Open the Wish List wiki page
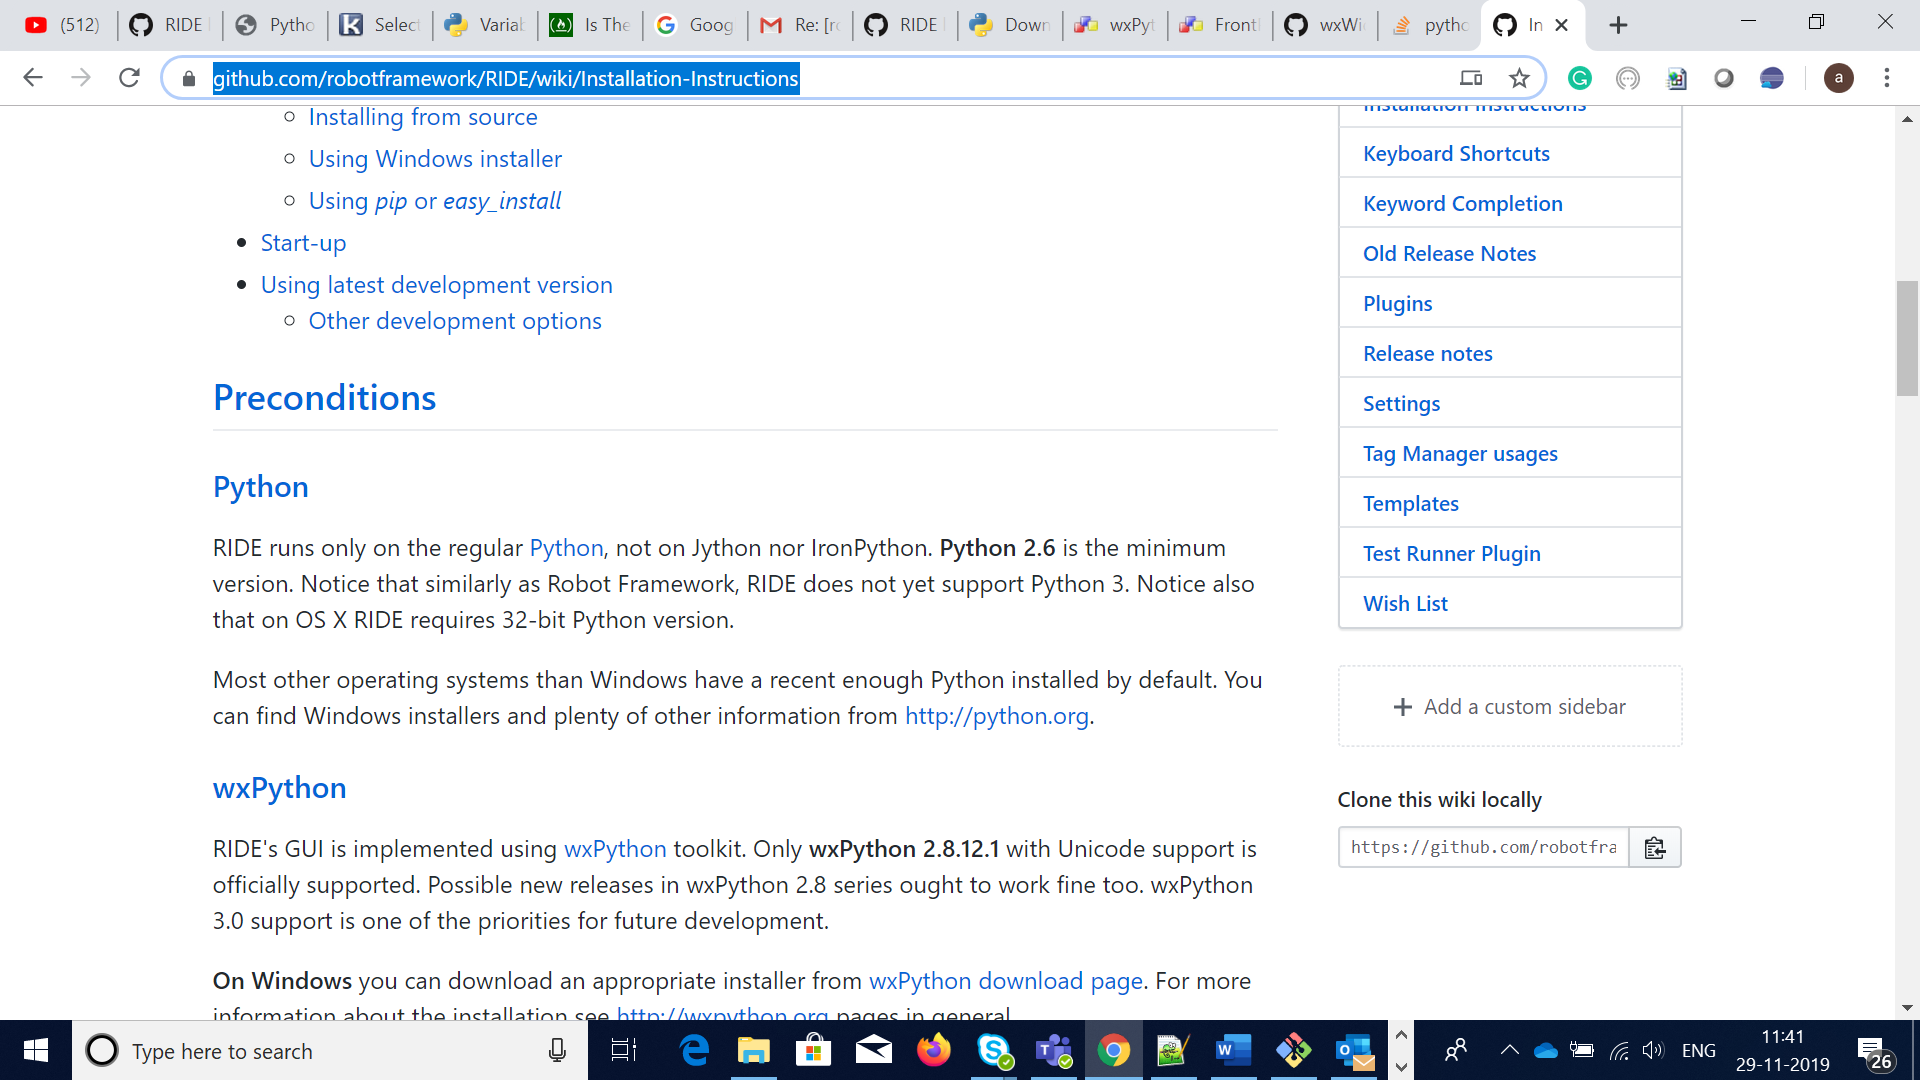Image resolution: width=1920 pixels, height=1080 pixels. tap(1405, 603)
